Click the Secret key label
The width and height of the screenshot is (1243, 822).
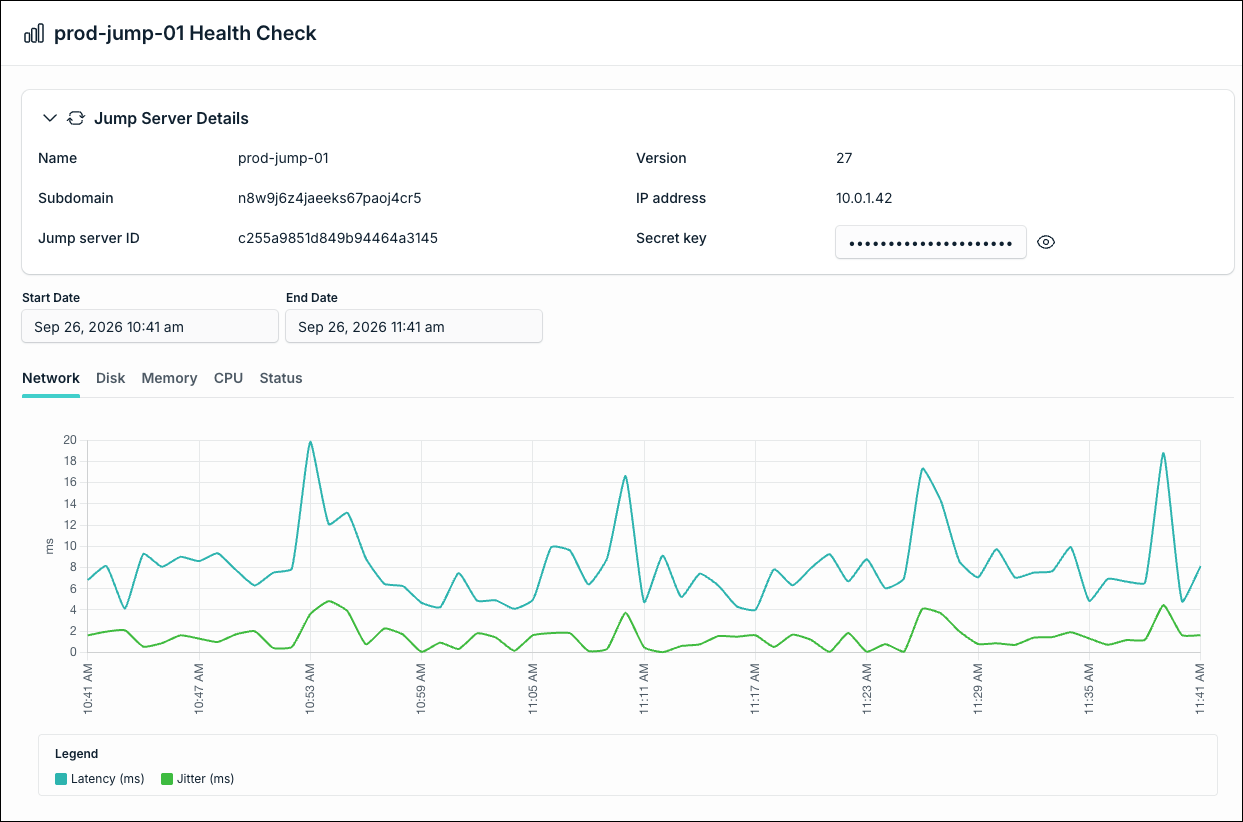(671, 238)
